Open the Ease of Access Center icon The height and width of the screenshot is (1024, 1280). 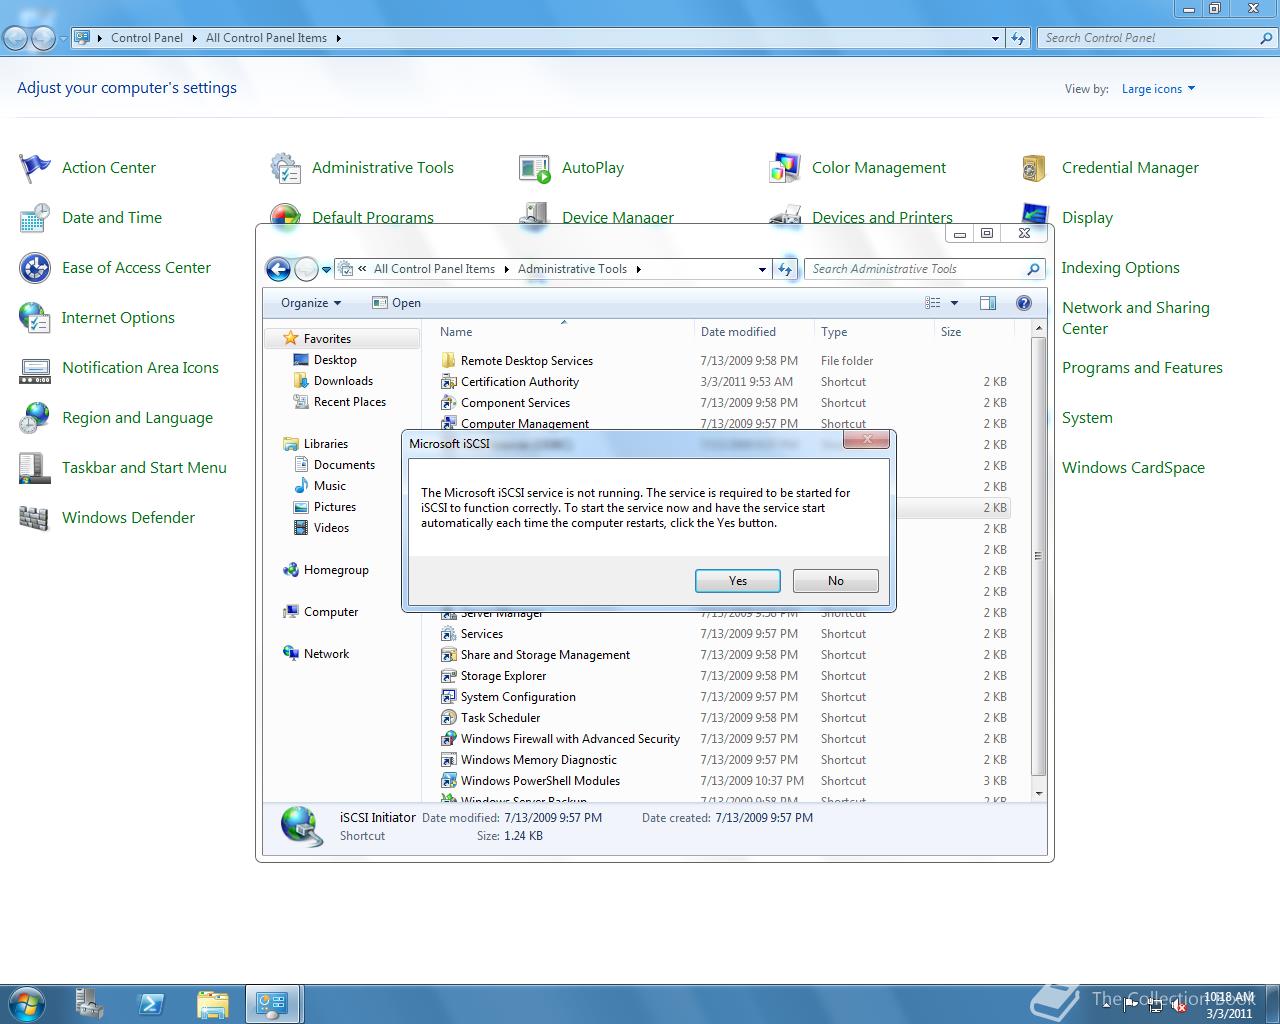35,268
